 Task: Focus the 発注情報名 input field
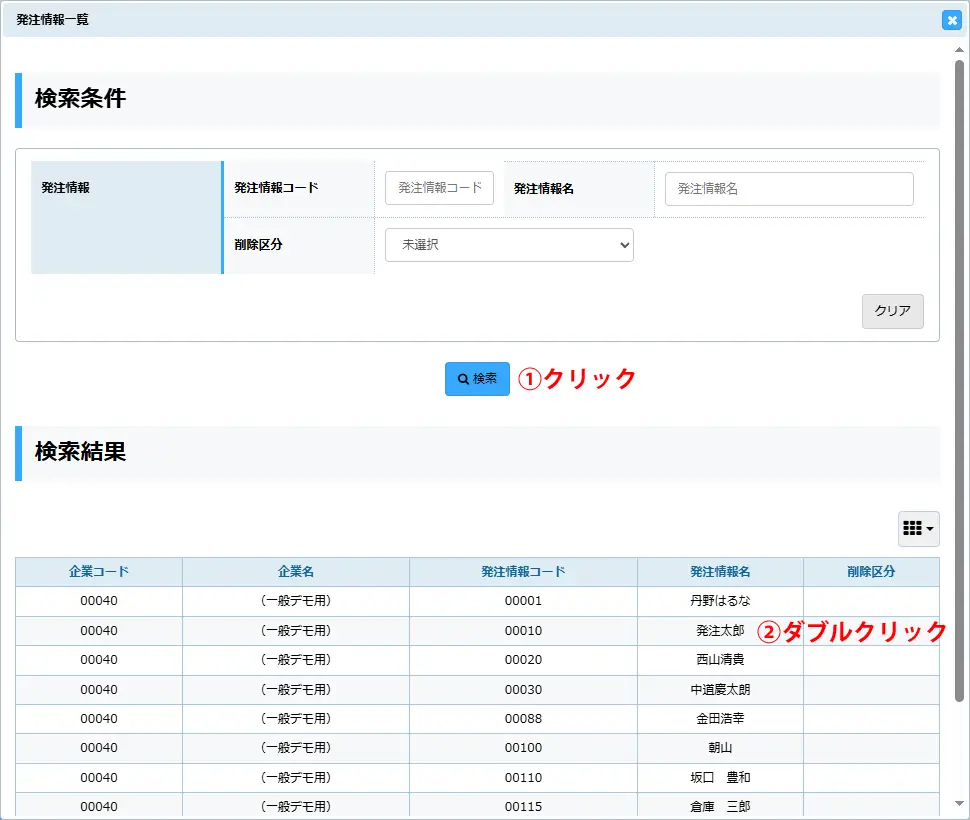[789, 188]
